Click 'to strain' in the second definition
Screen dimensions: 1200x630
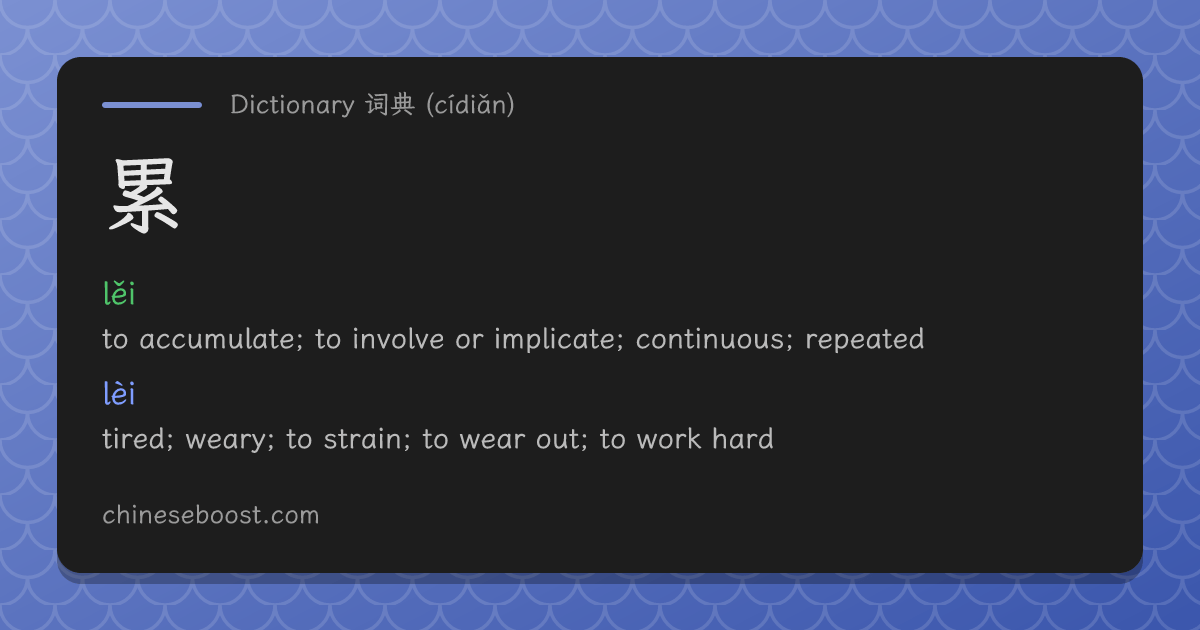tap(347, 439)
